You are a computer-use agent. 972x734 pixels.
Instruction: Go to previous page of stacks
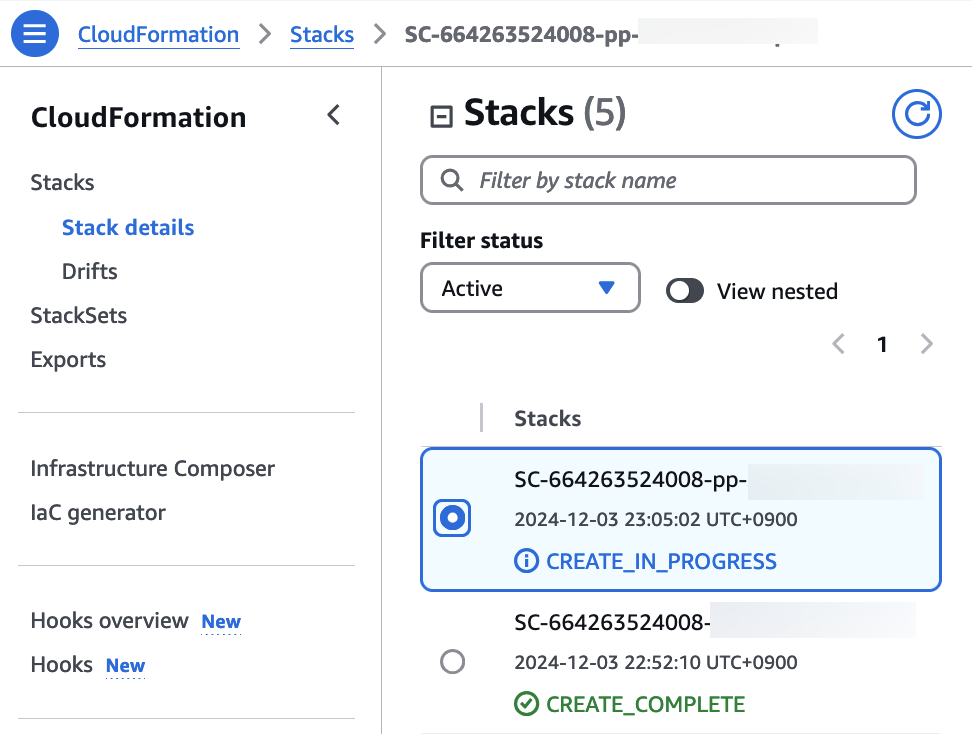click(x=839, y=343)
